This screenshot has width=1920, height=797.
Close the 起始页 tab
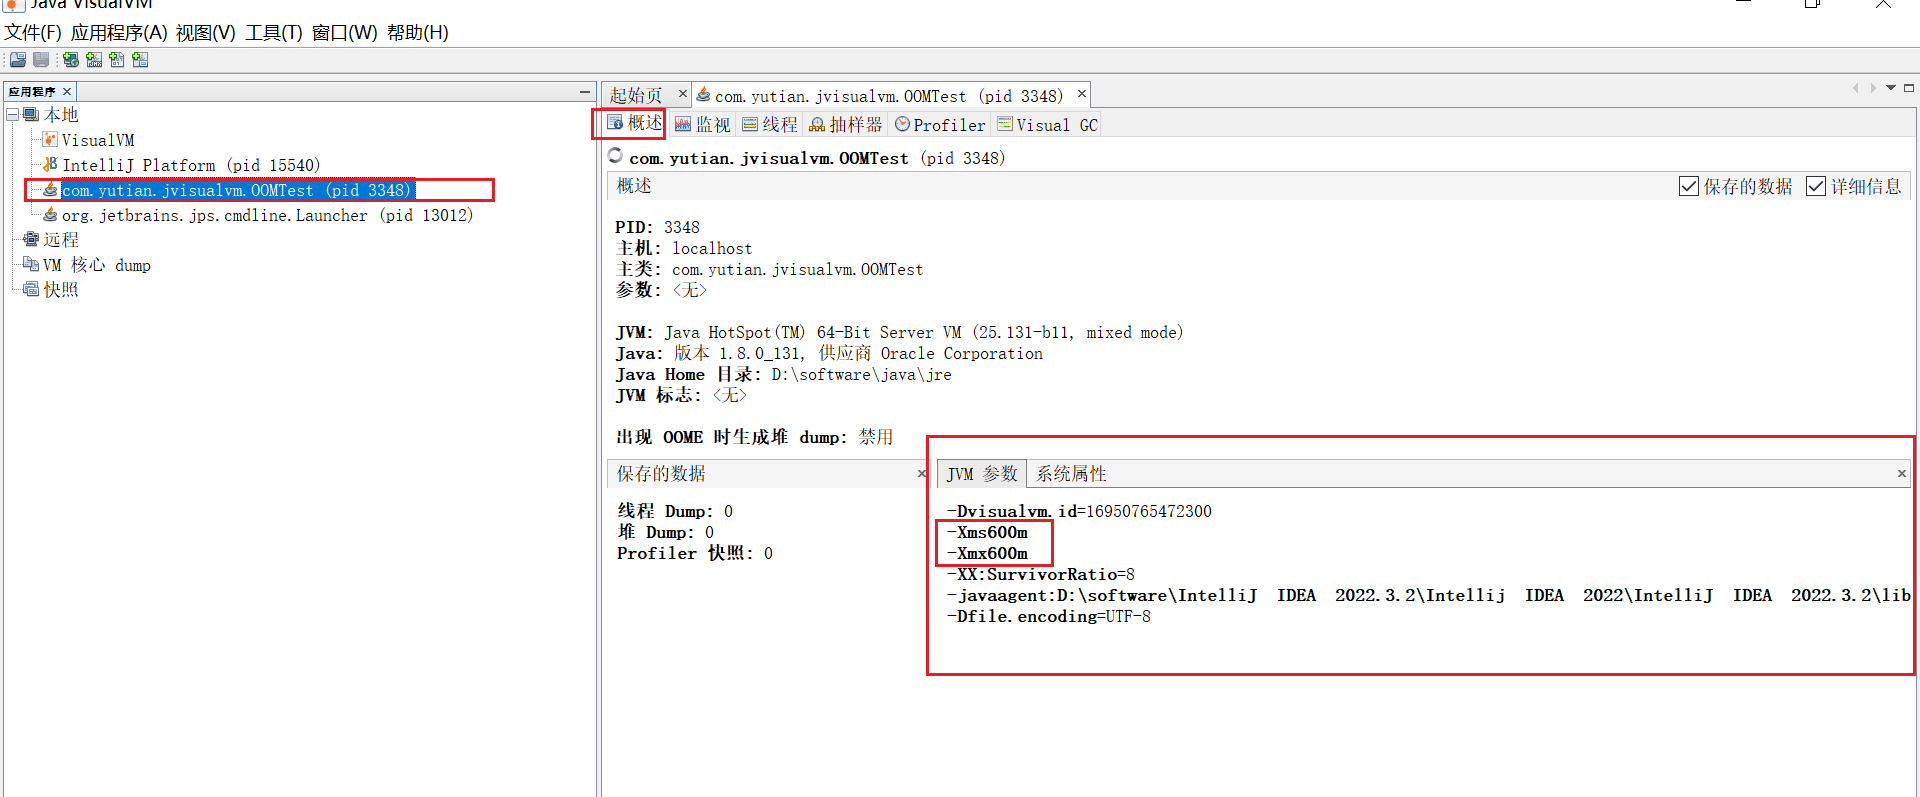pos(683,94)
